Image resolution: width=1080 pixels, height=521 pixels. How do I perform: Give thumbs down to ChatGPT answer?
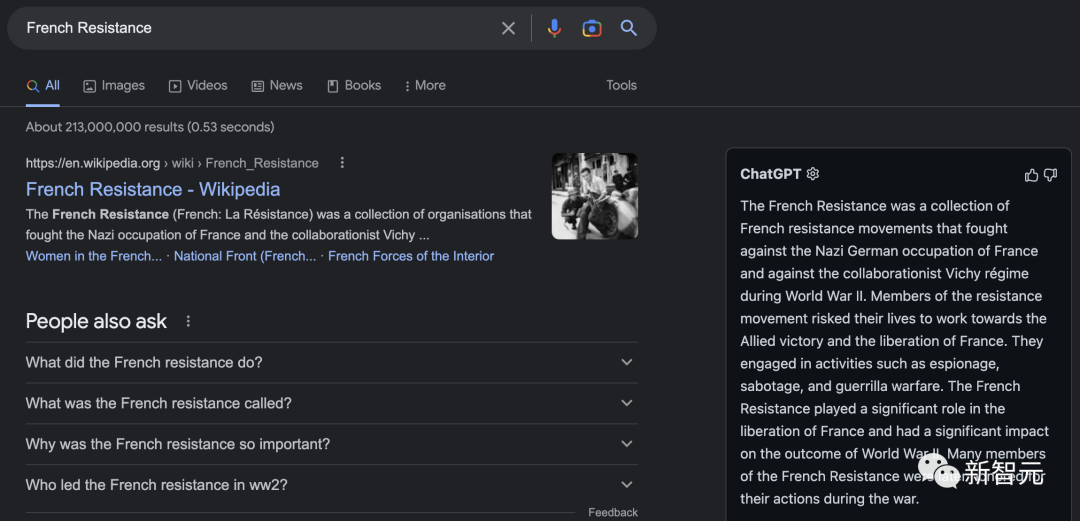[x=1050, y=175]
